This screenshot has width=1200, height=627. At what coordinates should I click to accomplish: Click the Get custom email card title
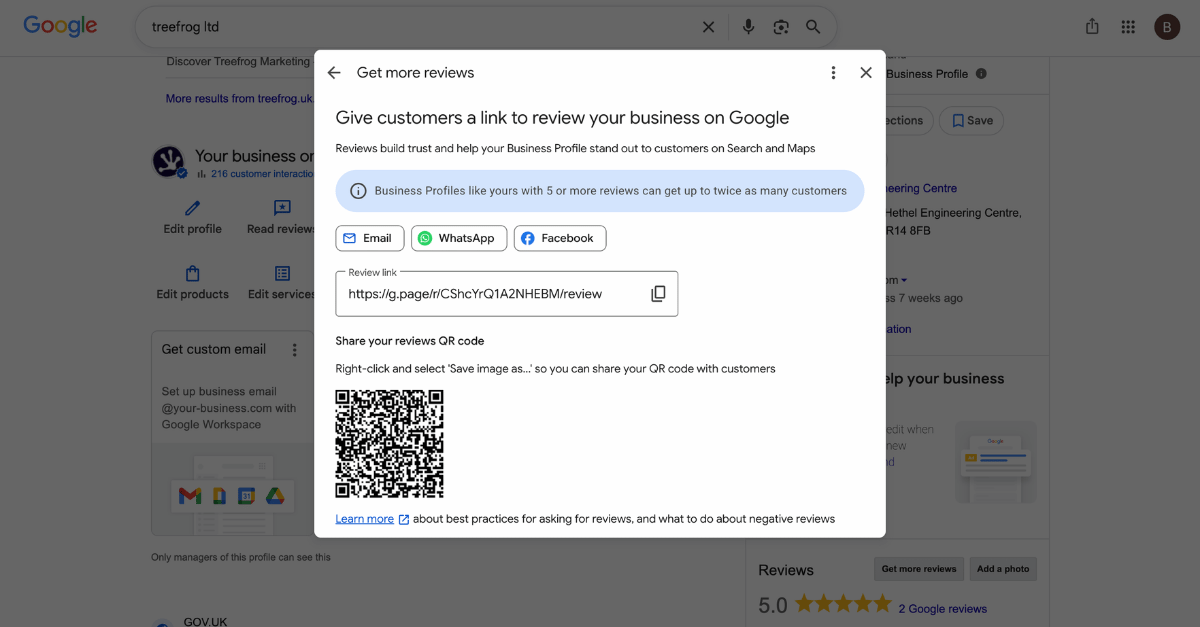[x=214, y=349]
